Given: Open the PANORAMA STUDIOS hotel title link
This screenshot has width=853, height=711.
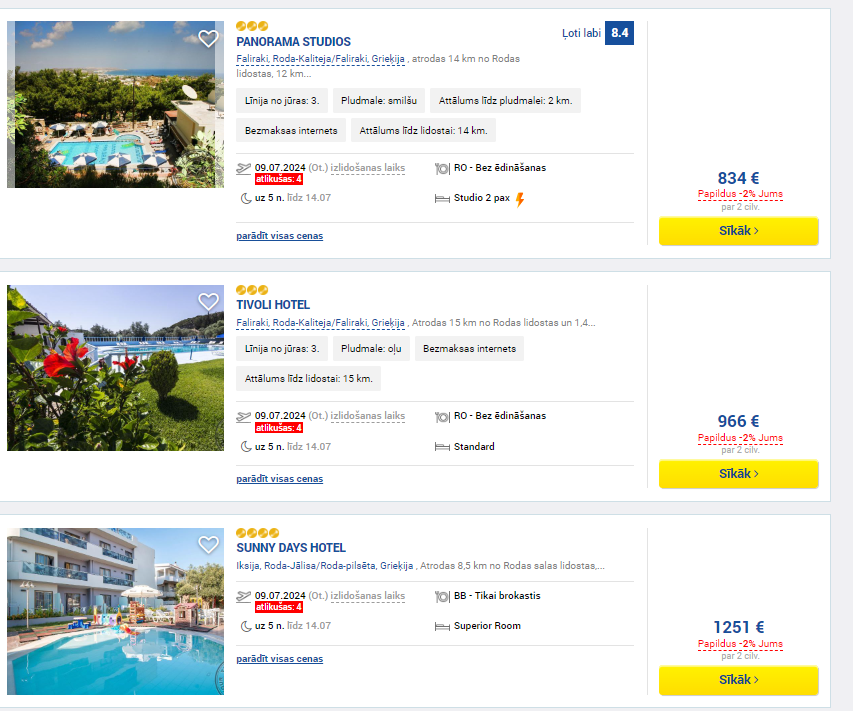Looking at the screenshot, I should click(x=293, y=42).
